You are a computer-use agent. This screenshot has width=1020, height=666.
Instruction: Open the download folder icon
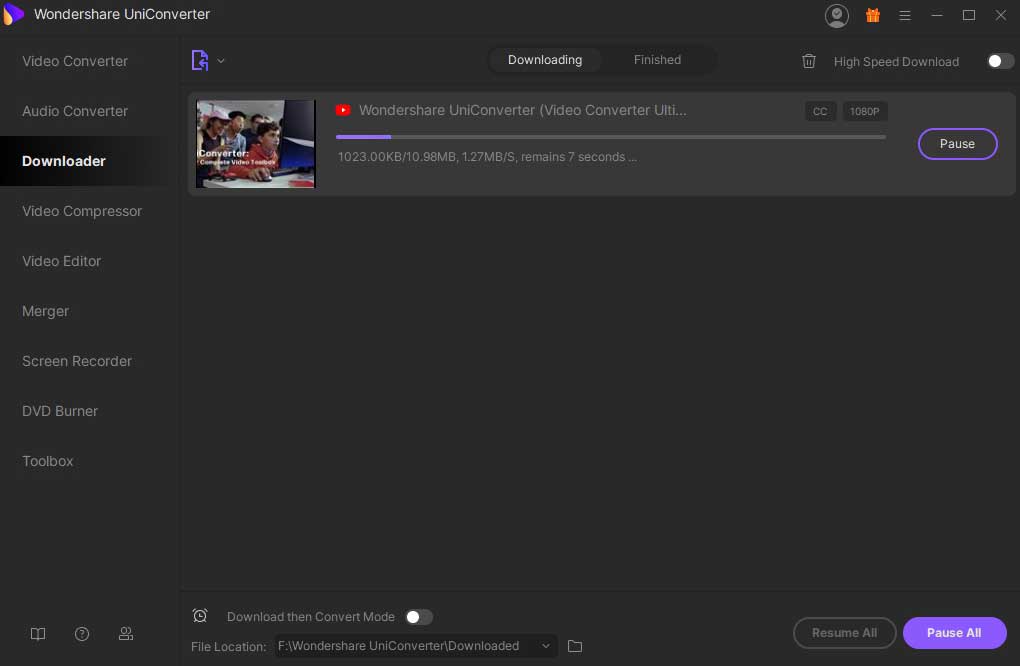click(575, 646)
